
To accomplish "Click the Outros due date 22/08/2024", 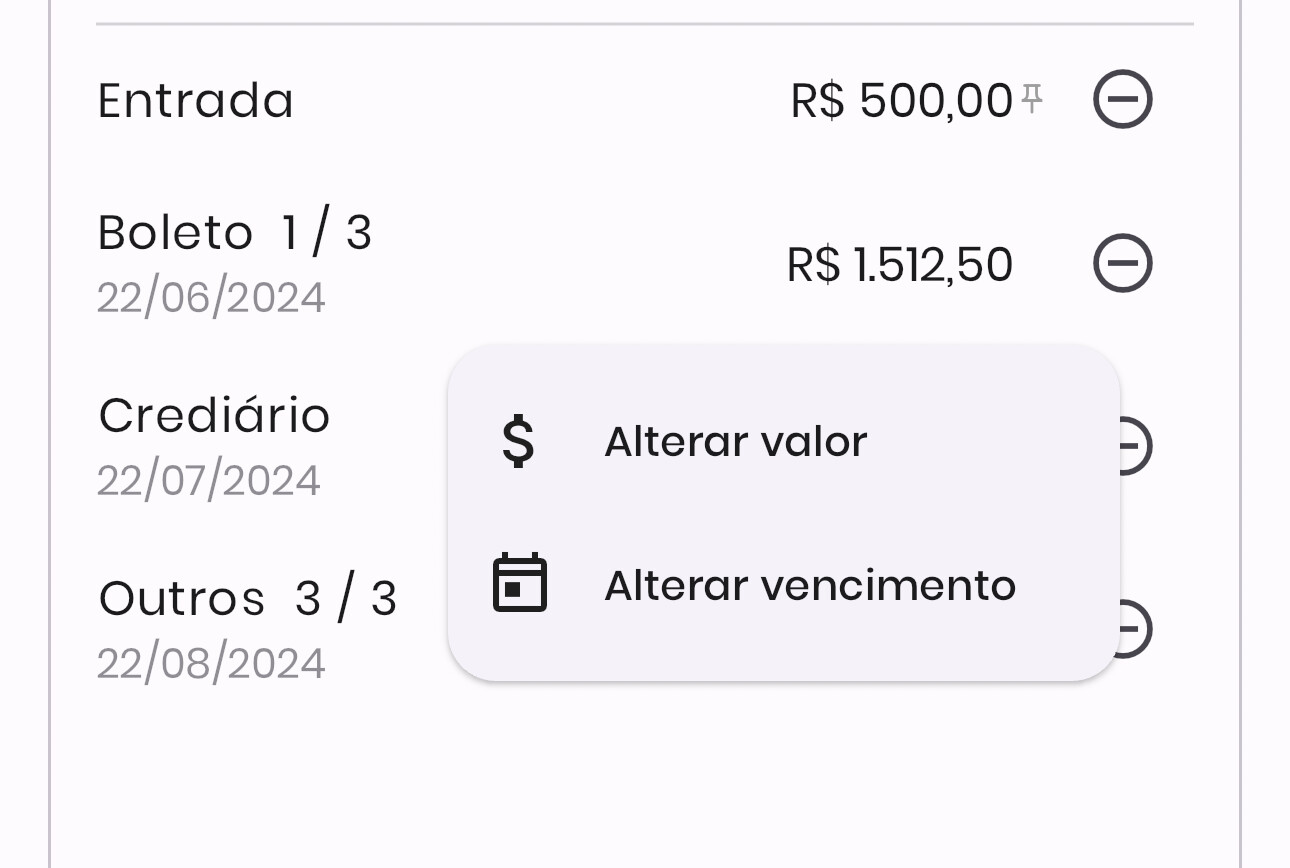I will (x=211, y=664).
